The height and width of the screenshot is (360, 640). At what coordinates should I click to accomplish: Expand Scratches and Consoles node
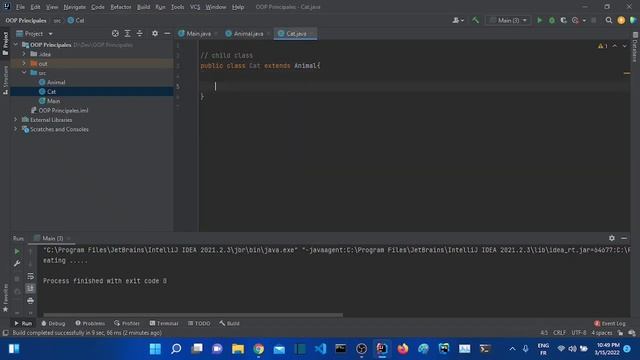point(16,129)
